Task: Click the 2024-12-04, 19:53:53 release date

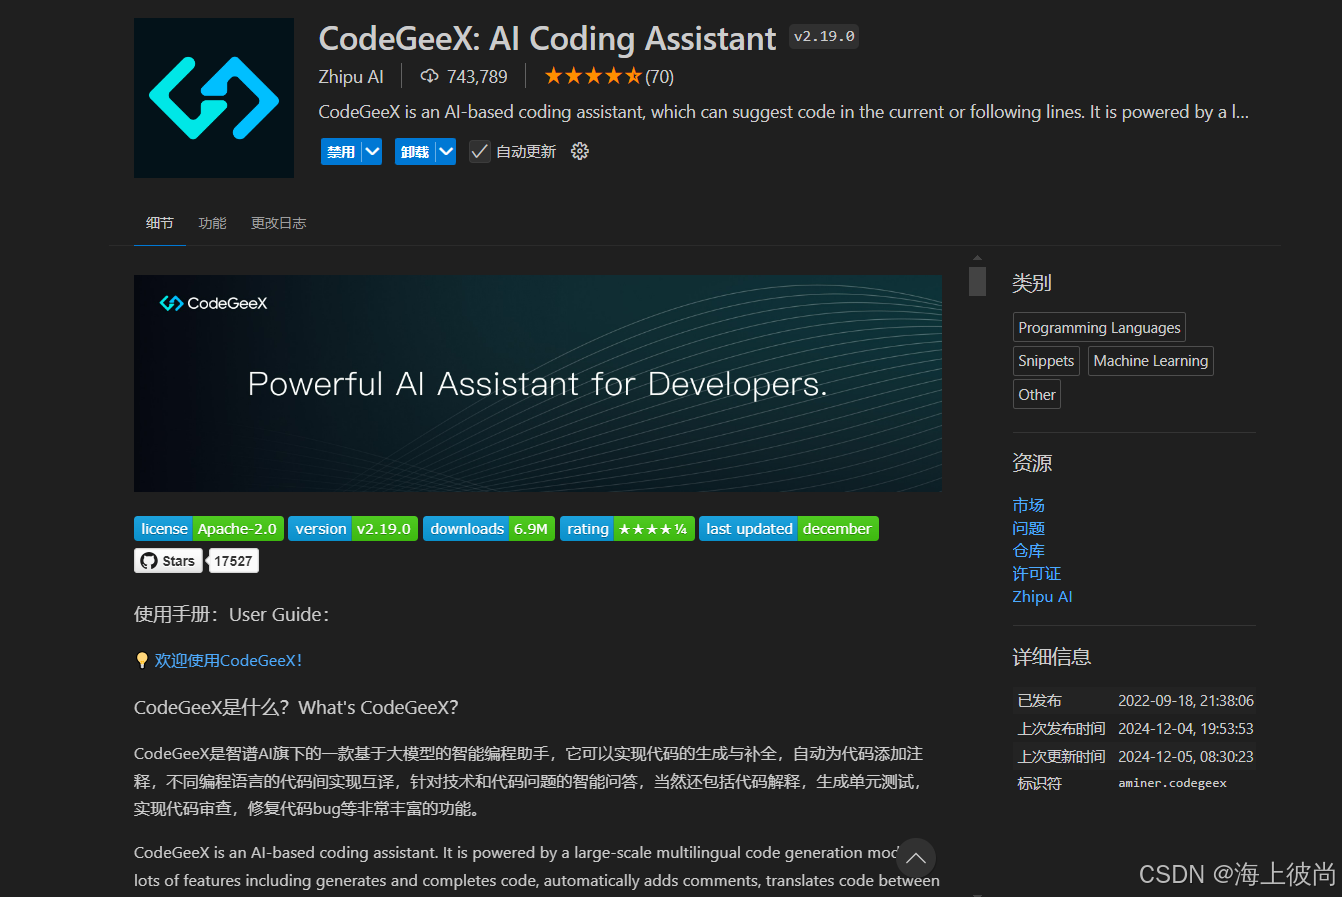Action: [x=1186, y=729]
